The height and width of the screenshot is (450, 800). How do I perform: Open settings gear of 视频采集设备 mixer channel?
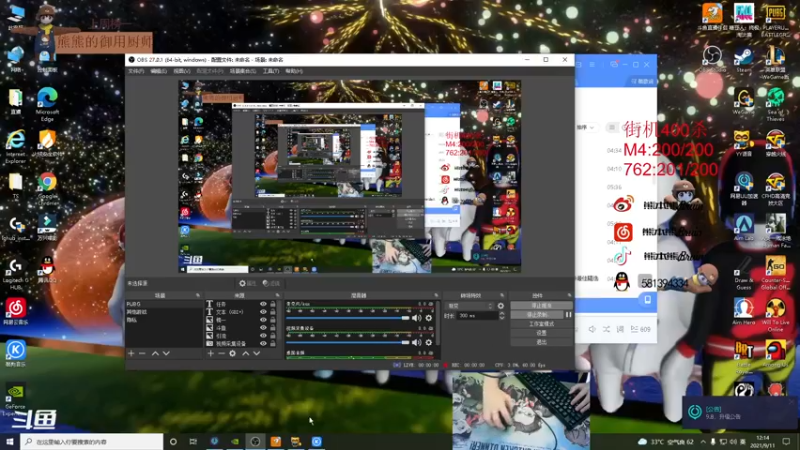(x=429, y=342)
